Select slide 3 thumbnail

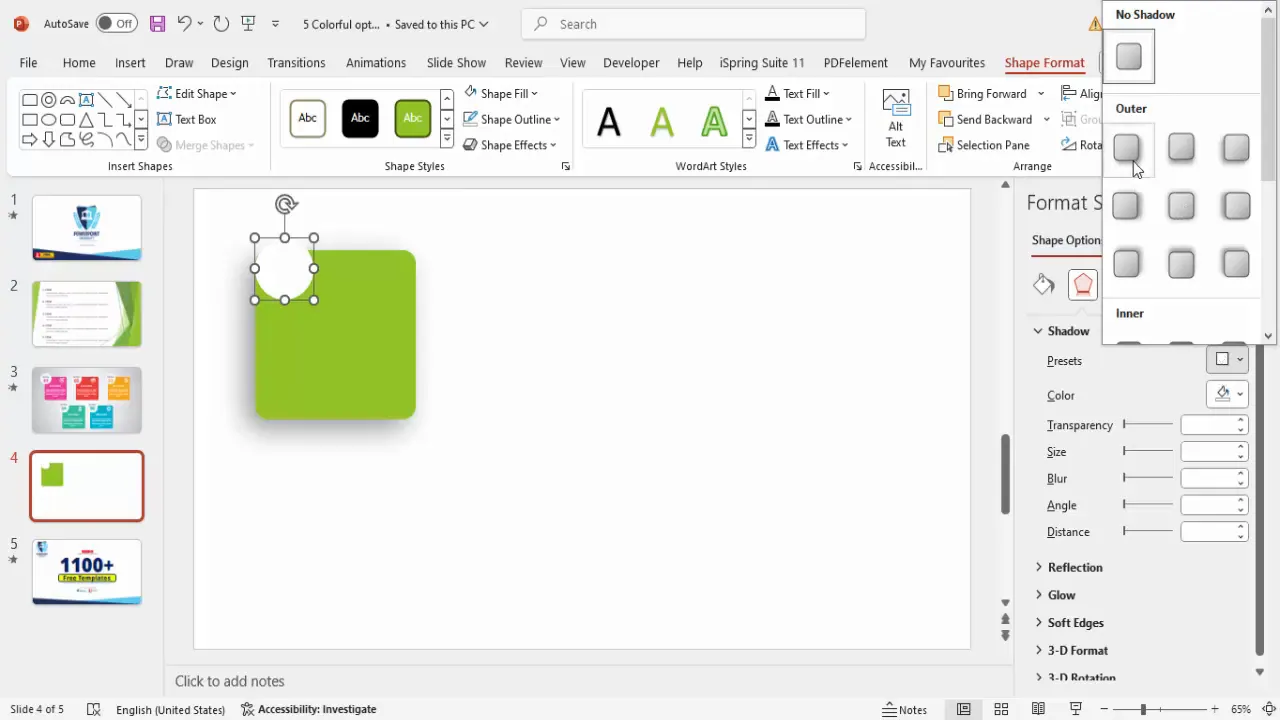[x=87, y=400]
